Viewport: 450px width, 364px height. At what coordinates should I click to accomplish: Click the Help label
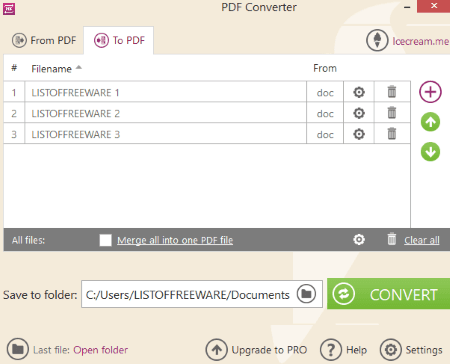[356, 350]
